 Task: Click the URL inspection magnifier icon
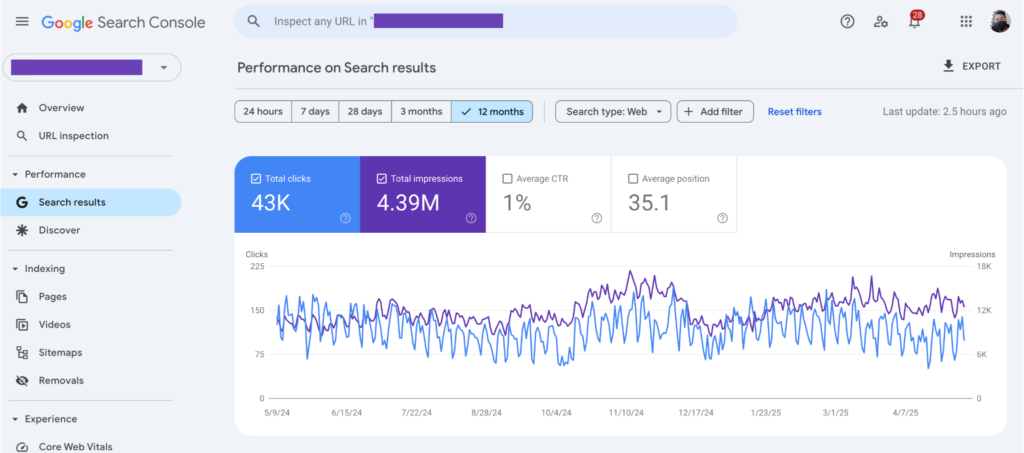pos(22,136)
